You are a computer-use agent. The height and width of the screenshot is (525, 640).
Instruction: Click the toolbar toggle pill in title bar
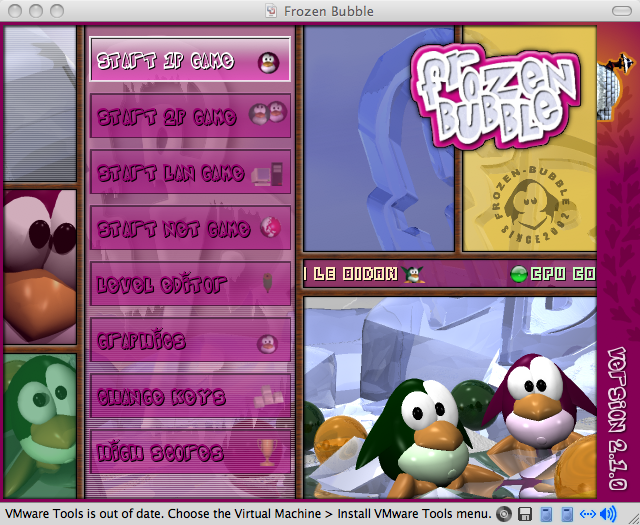click(622, 11)
